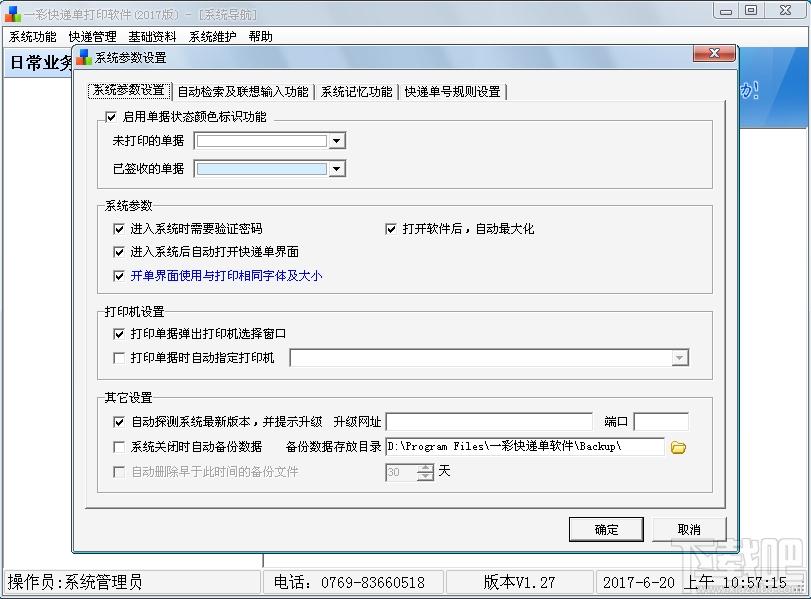Toggle 自动探测系统最新版本 checkbox
This screenshot has height=599, width=811.
click(119, 422)
